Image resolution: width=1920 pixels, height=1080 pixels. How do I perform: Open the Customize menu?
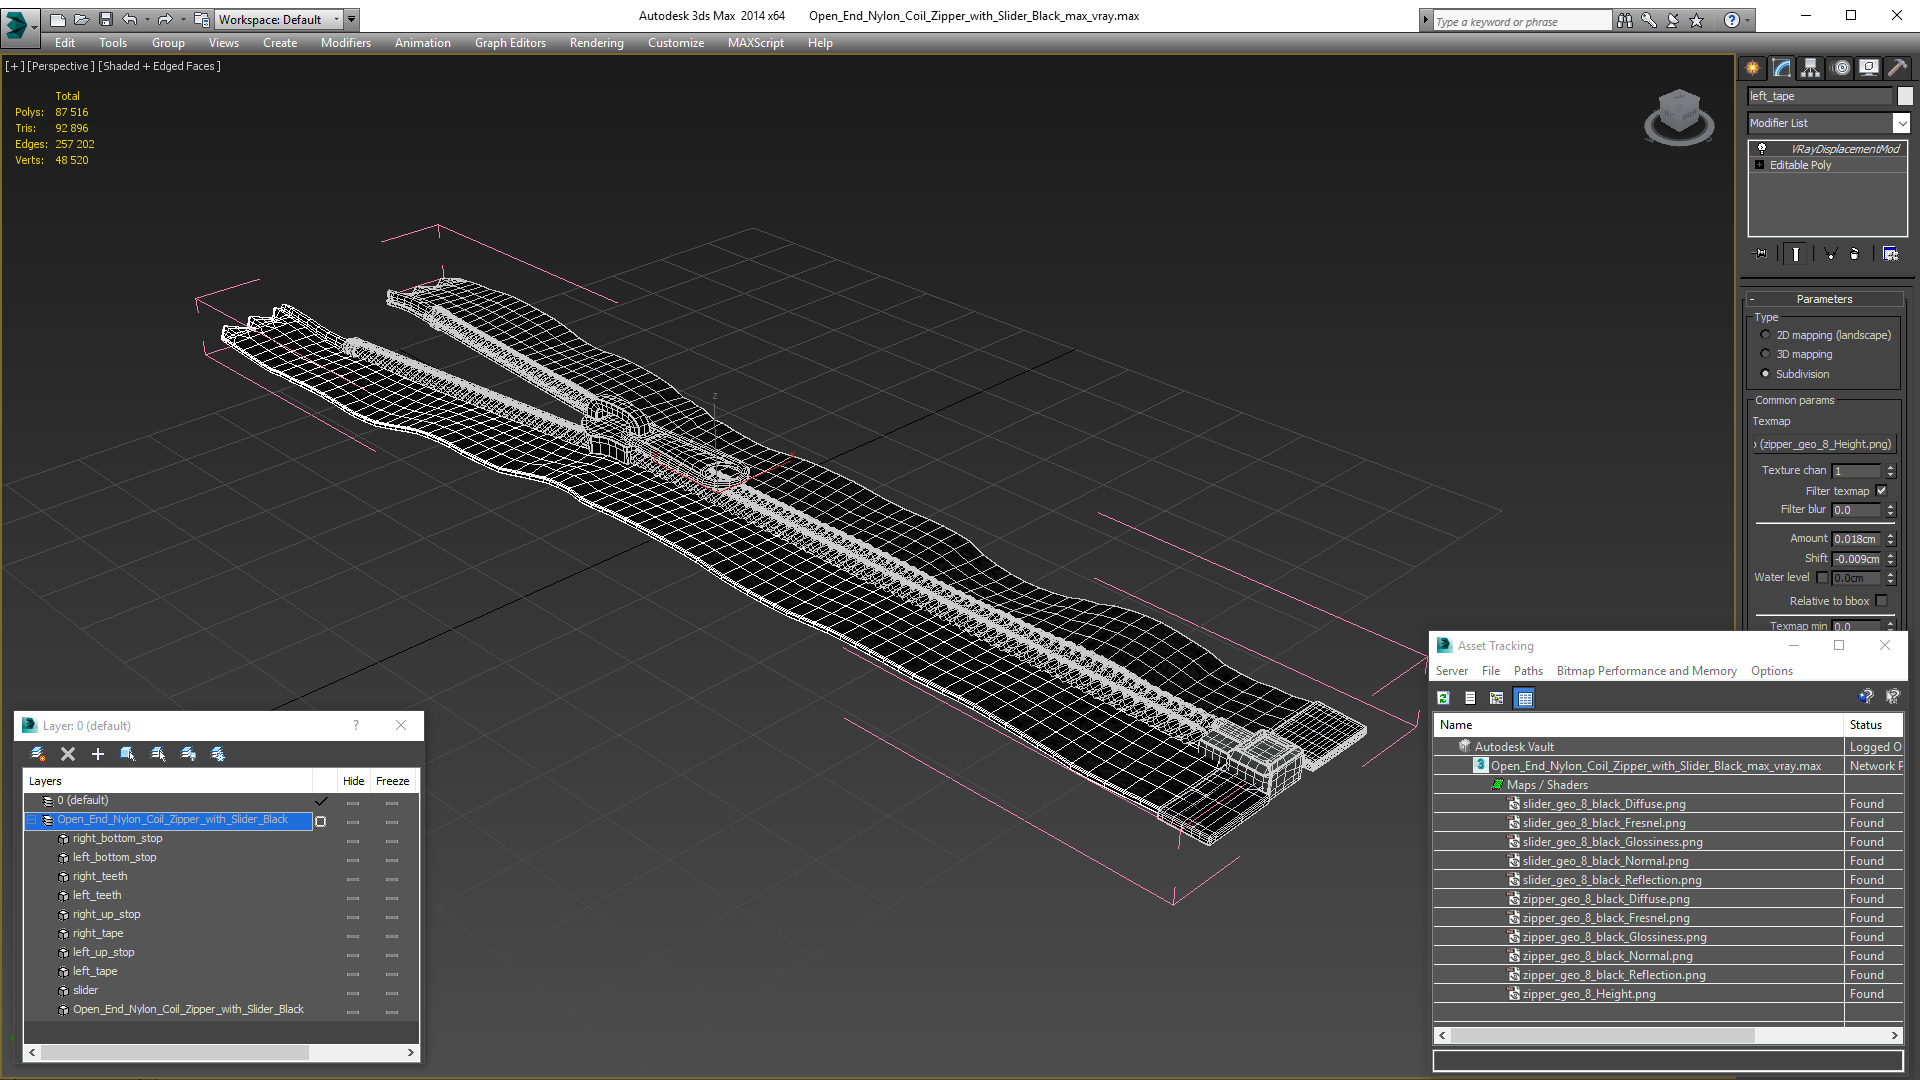click(675, 43)
